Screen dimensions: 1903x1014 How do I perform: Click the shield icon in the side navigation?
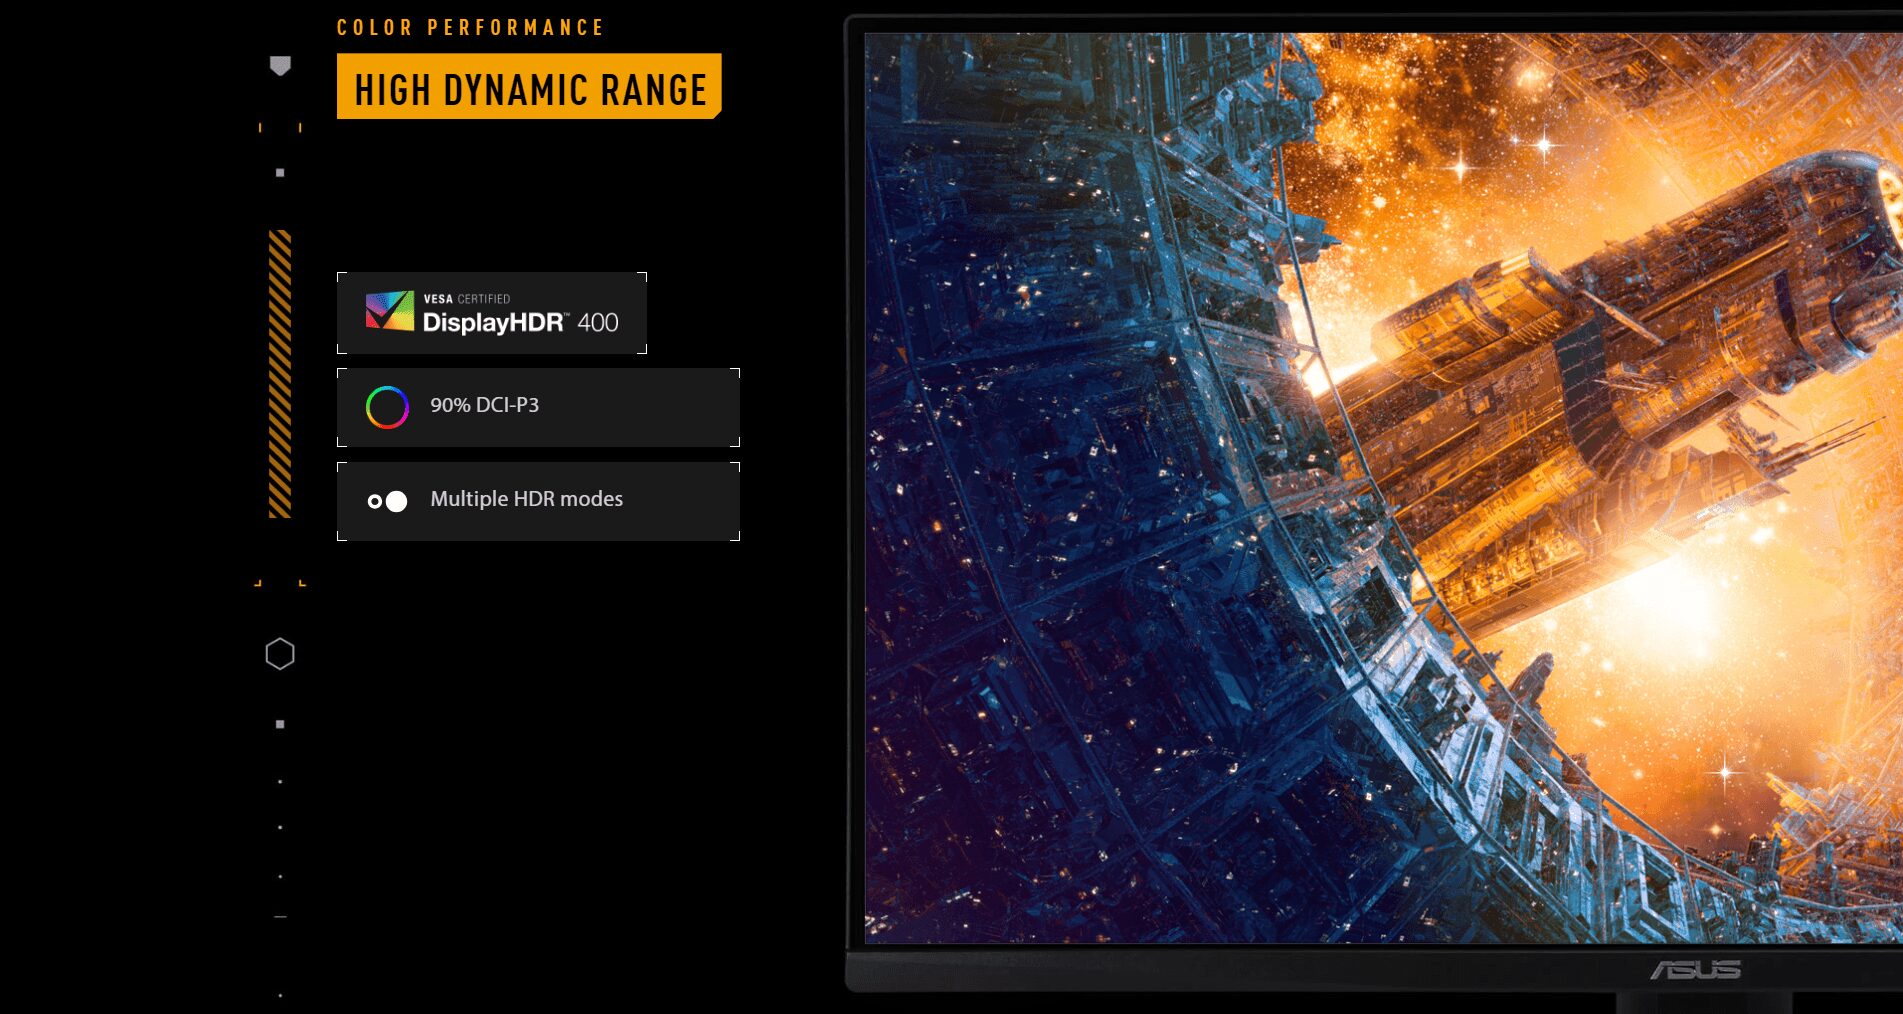coord(280,66)
